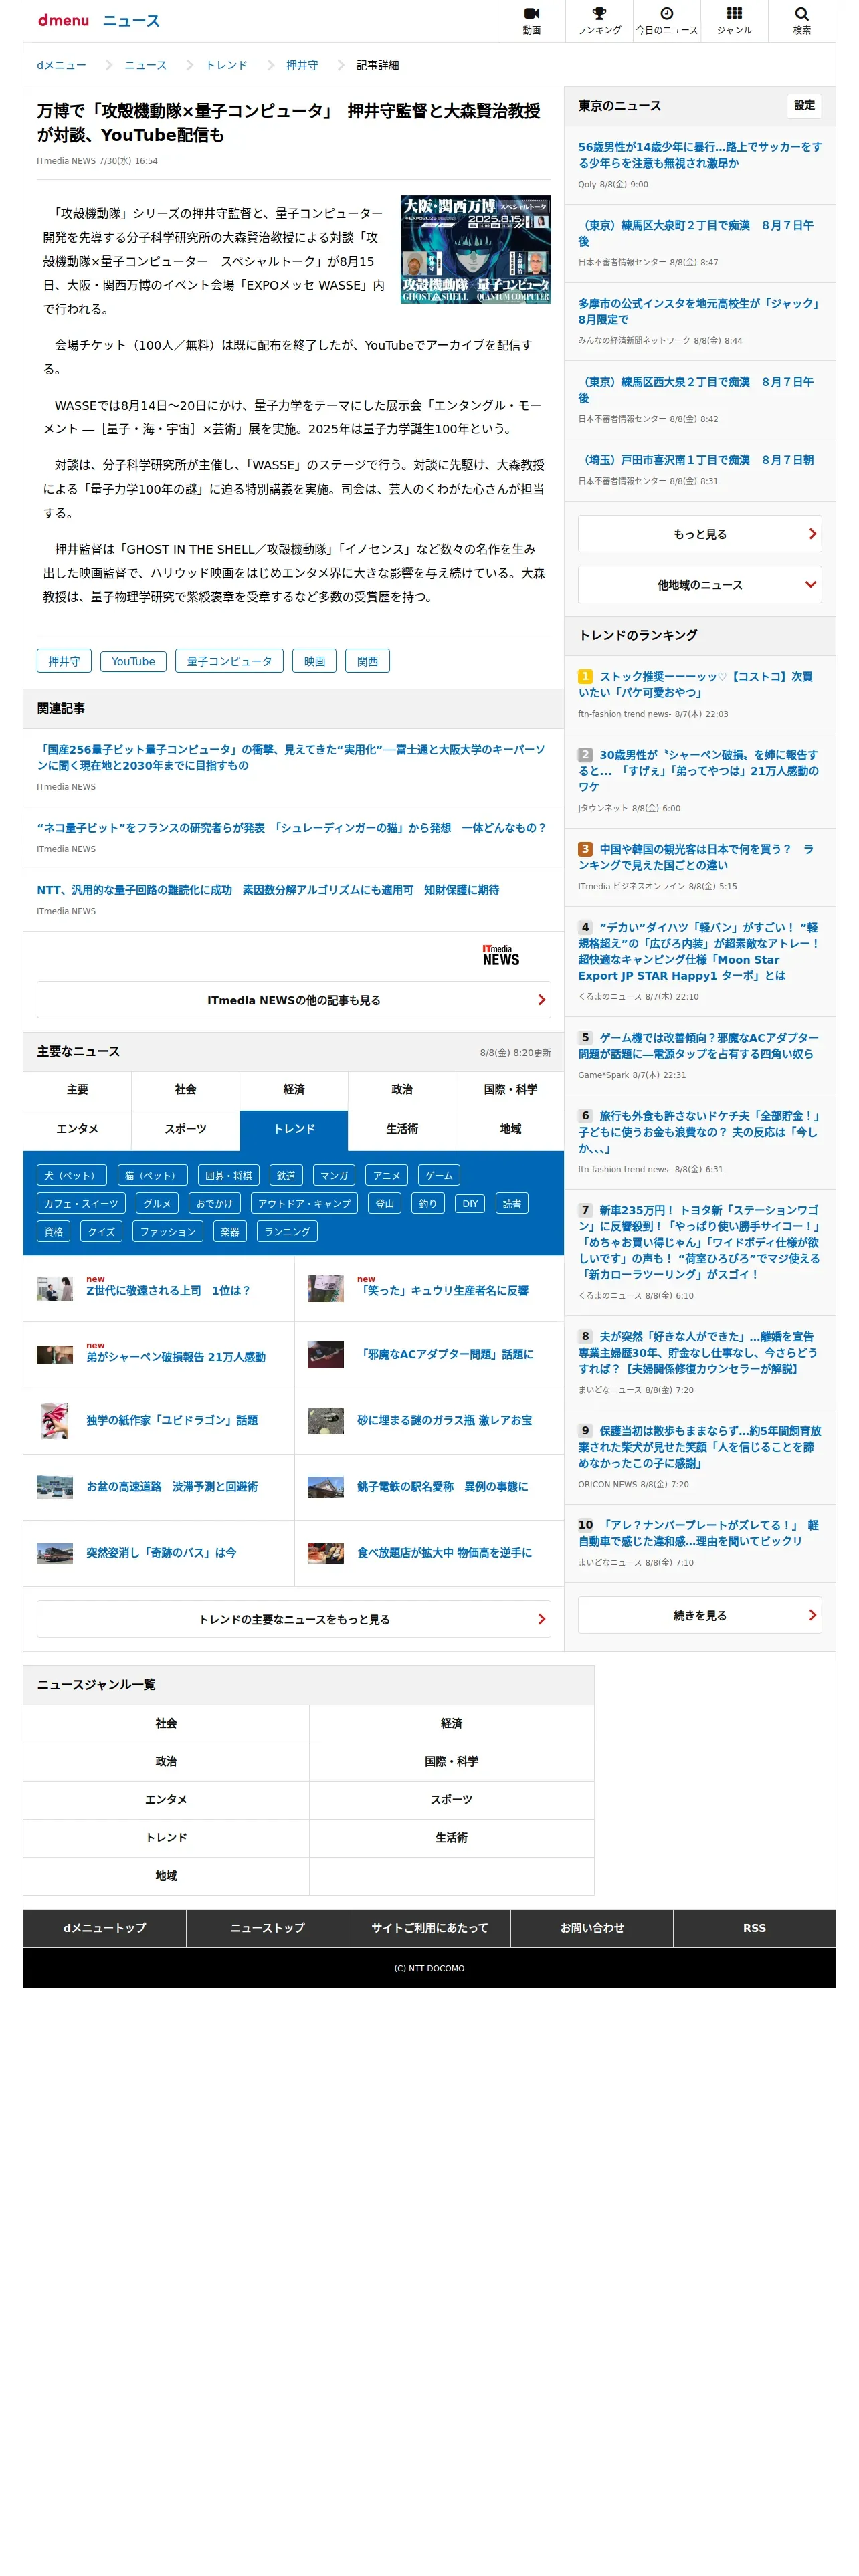The height and width of the screenshot is (2576, 859).
Task: Click the dmenu logo
Action: click(x=63, y=20)
